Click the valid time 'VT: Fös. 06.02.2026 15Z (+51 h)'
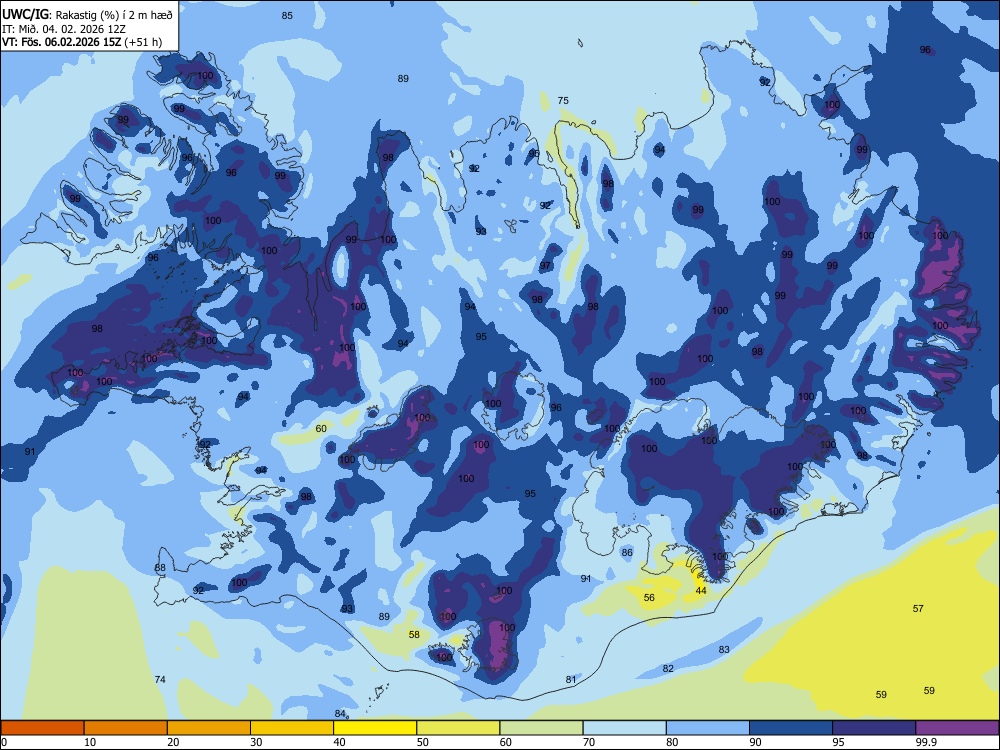Image resolution: width=1000 pixels, height=750 pixels. click(x=82, y=42)
